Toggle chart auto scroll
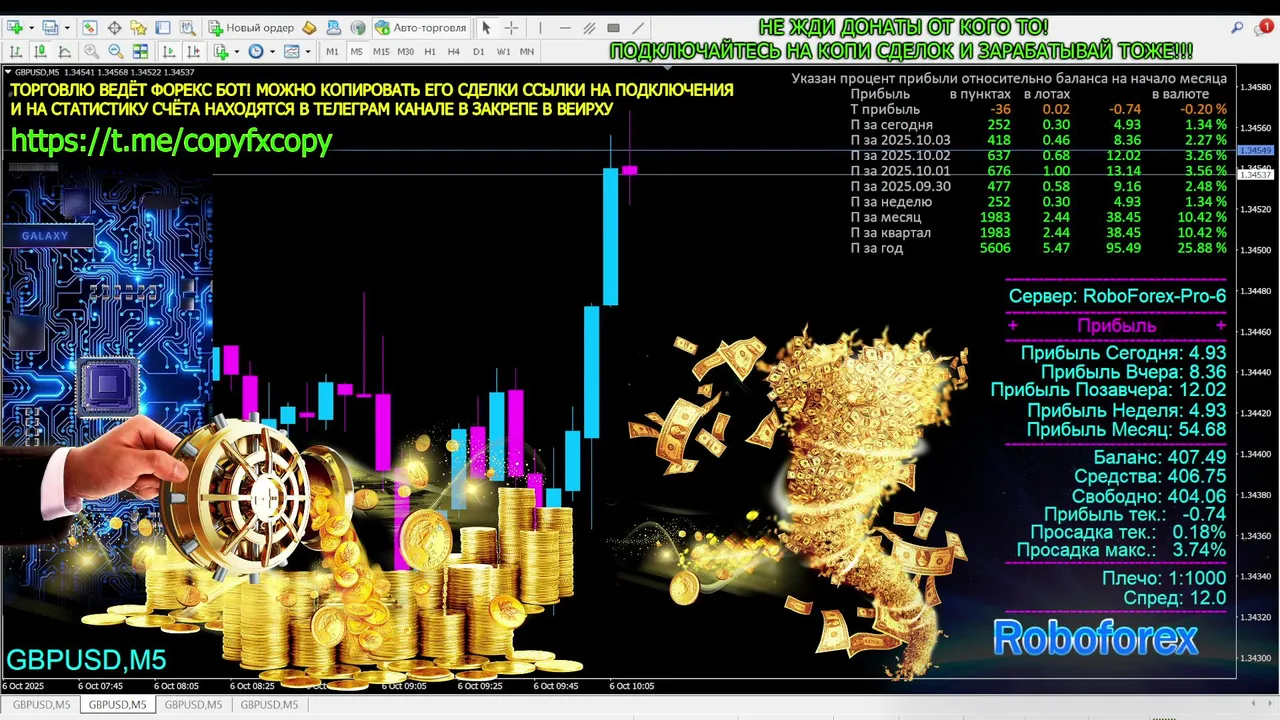This screenshot has width=1280, height=720. click(168, 51)
